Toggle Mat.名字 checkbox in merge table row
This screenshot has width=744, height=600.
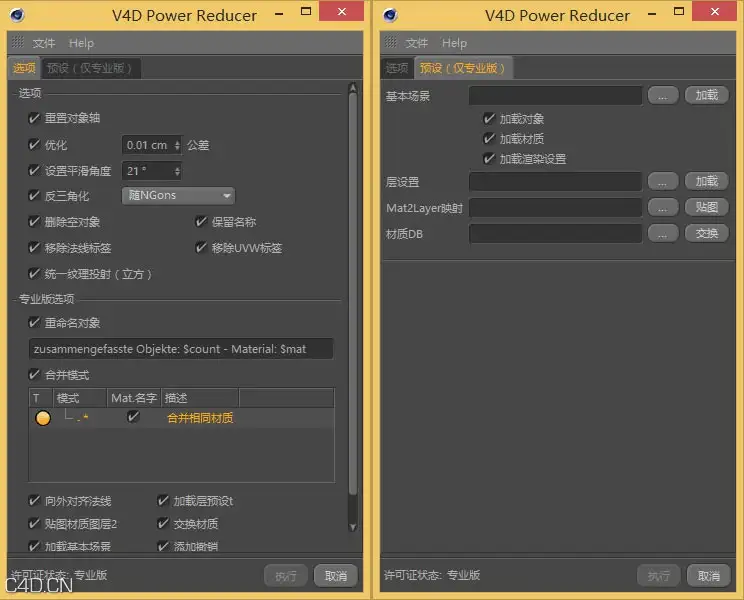[133, 417]
